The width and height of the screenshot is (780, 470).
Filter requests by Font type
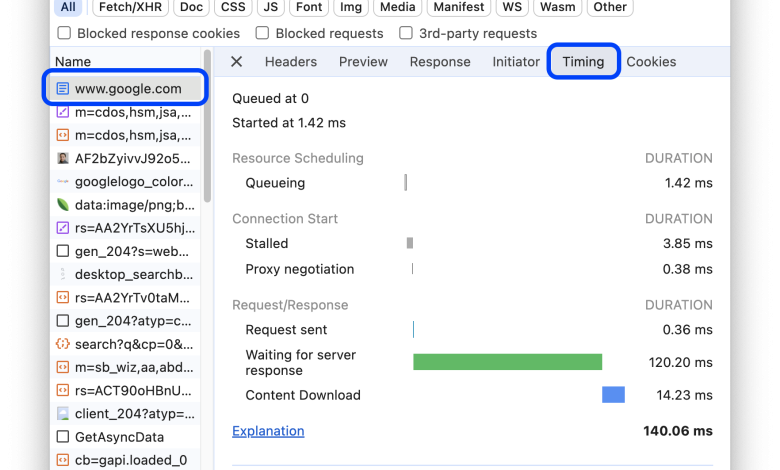309,7
